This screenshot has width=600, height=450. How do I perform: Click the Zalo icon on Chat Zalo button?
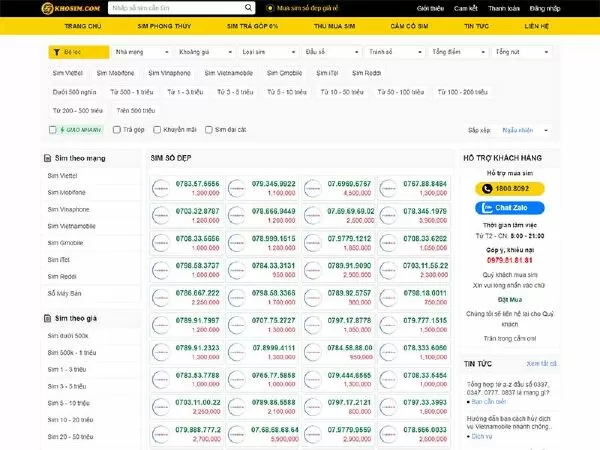tap(487, 208)
